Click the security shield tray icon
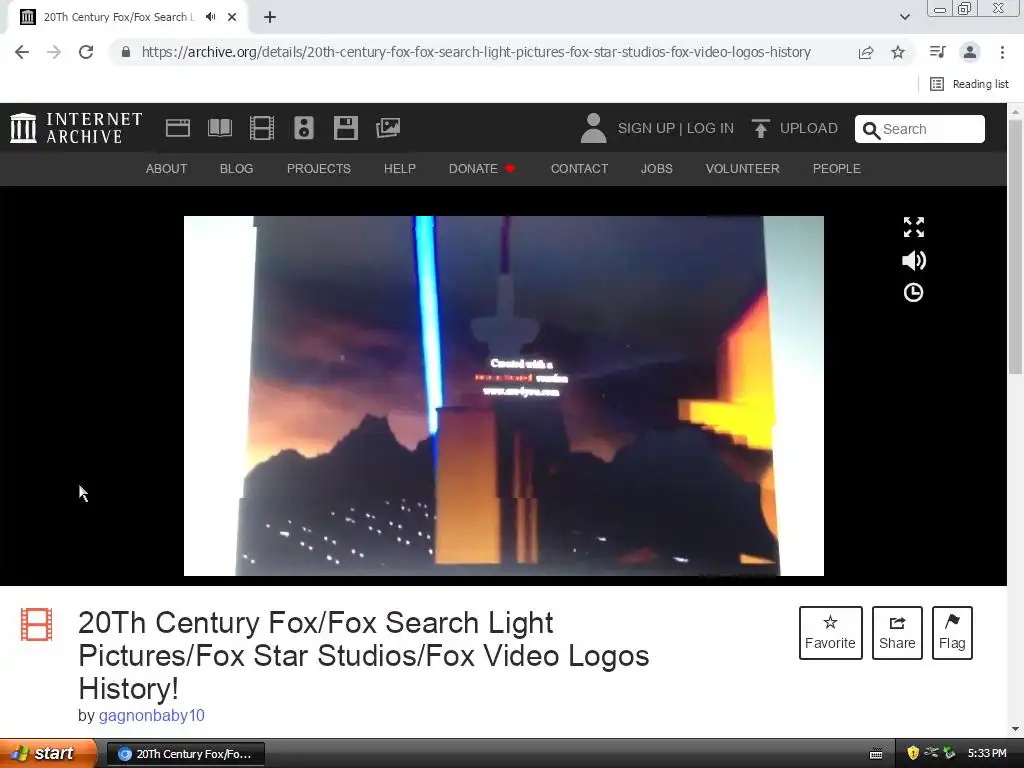 pos(913,754)
